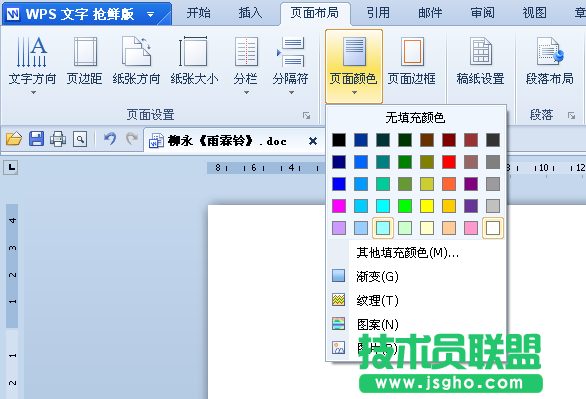586x399 pixels.
Task: Click the 图案(N) pattern icon
Action: pyautogui.click(x=339, y=324)
